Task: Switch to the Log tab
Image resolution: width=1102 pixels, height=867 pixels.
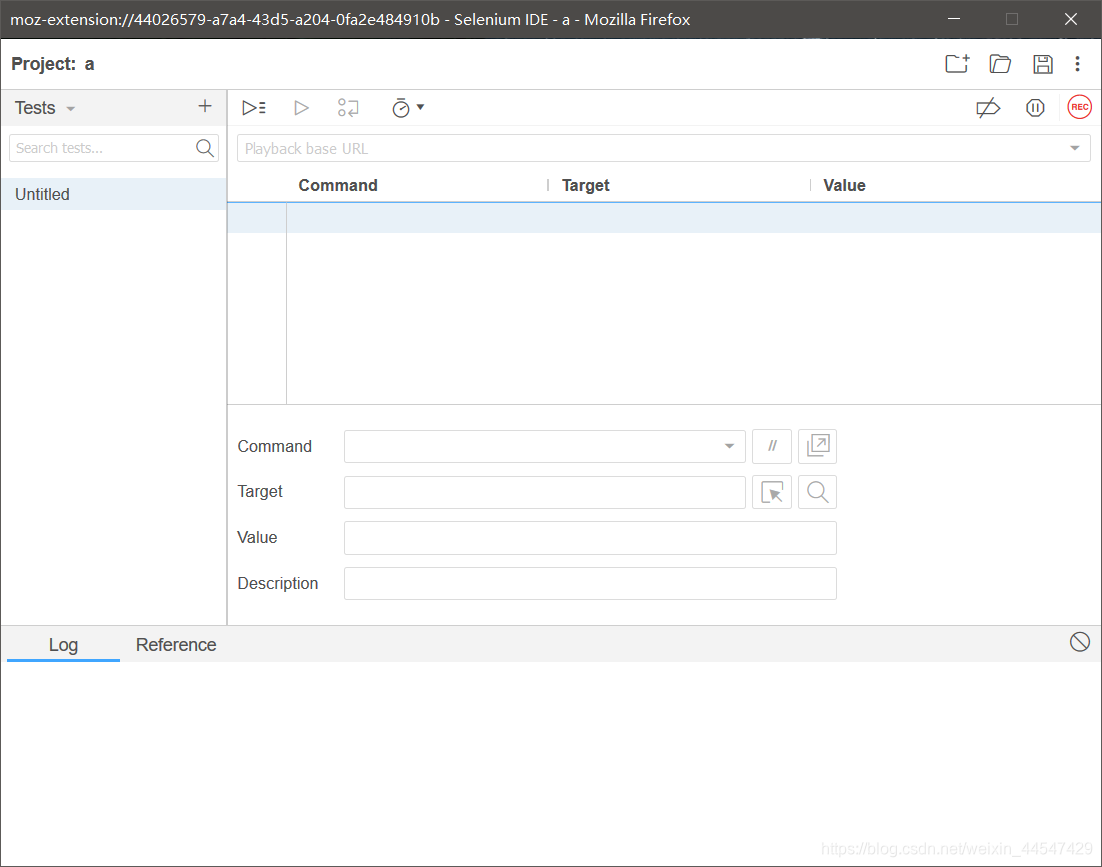Action: point(63,644)
